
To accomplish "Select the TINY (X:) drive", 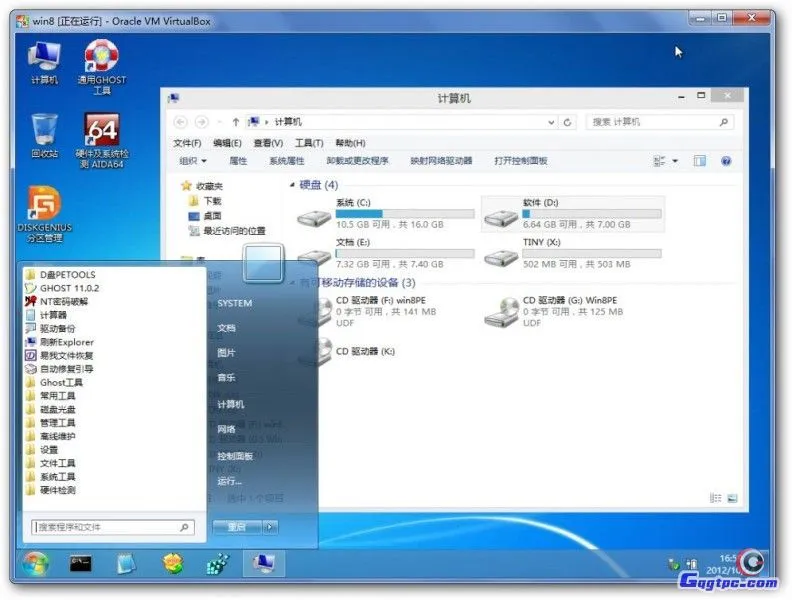I will [572, 253].
